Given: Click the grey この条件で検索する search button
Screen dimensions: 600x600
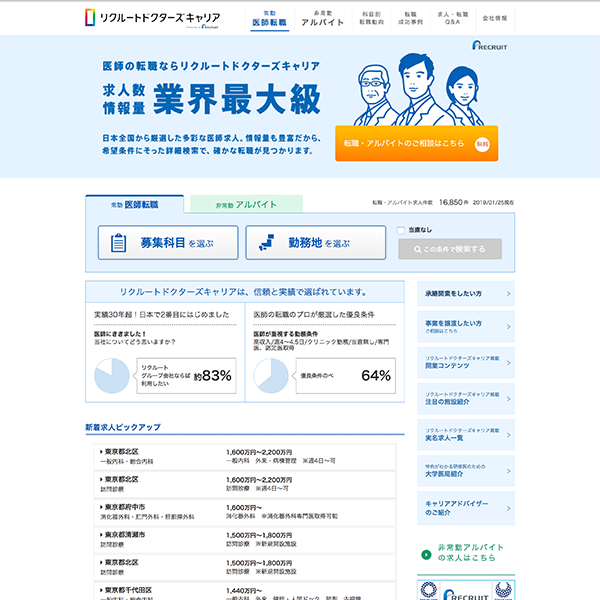Looking at the screenshot, I should pyautogui.click(x=450, y=249).
